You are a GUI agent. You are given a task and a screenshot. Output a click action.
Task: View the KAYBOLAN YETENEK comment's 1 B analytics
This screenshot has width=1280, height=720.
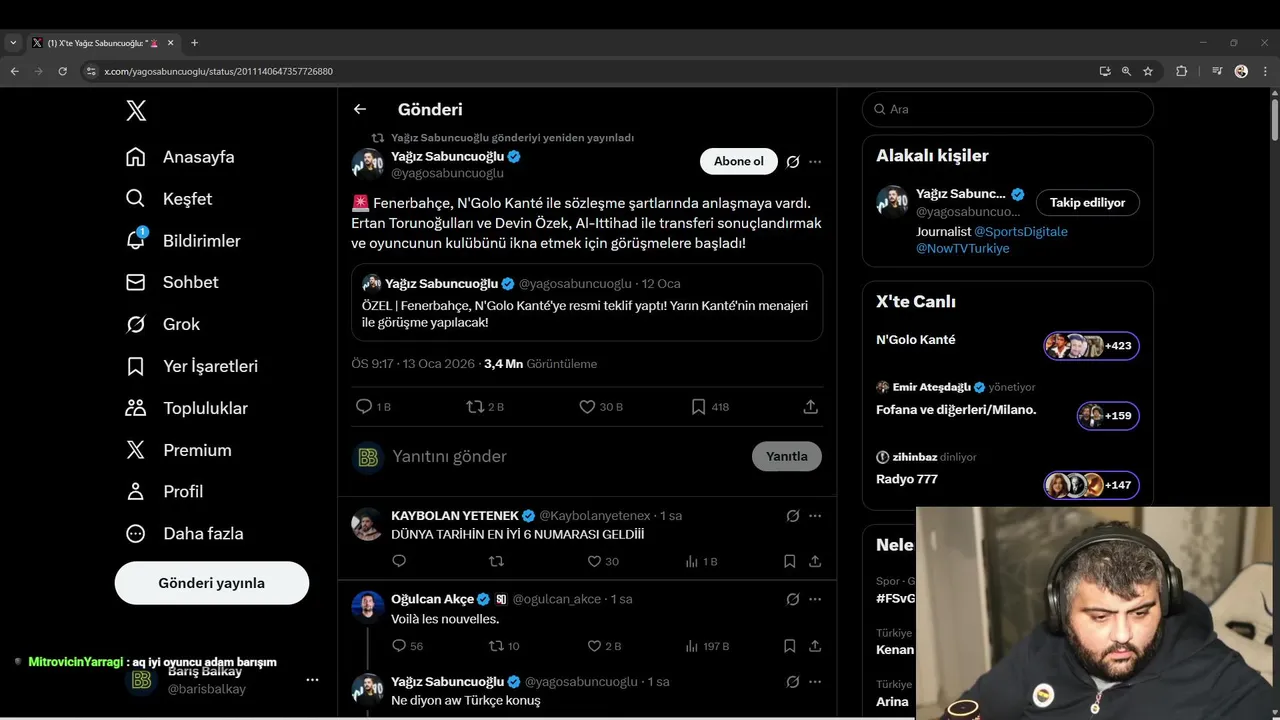click(701, 562)
